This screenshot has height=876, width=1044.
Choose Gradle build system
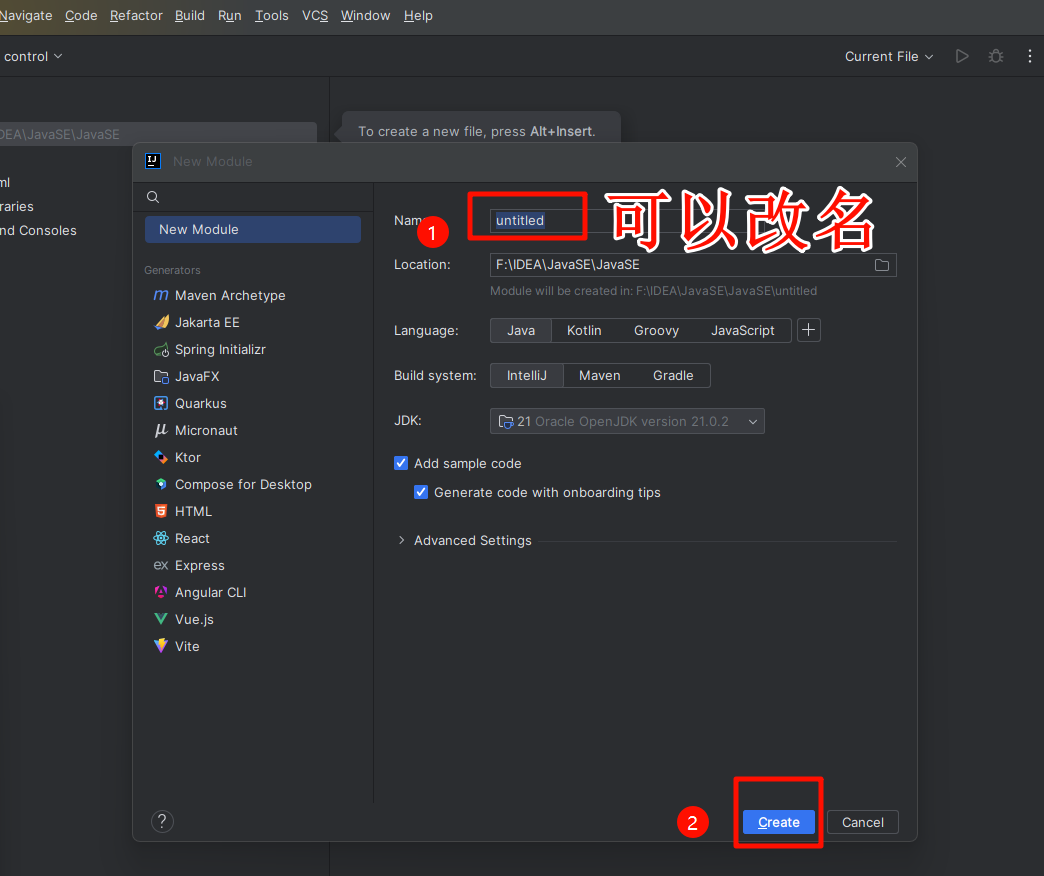pyautogui.click(x=673, y=375)
